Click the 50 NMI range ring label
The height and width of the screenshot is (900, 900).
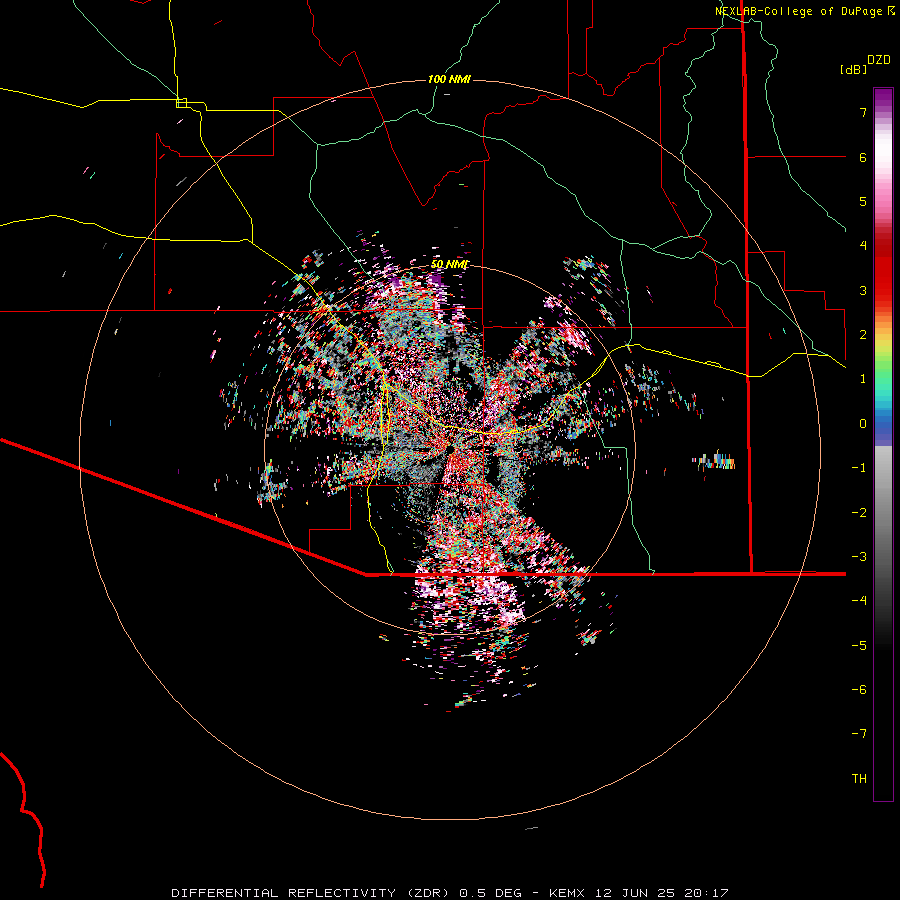click(450, 264)
